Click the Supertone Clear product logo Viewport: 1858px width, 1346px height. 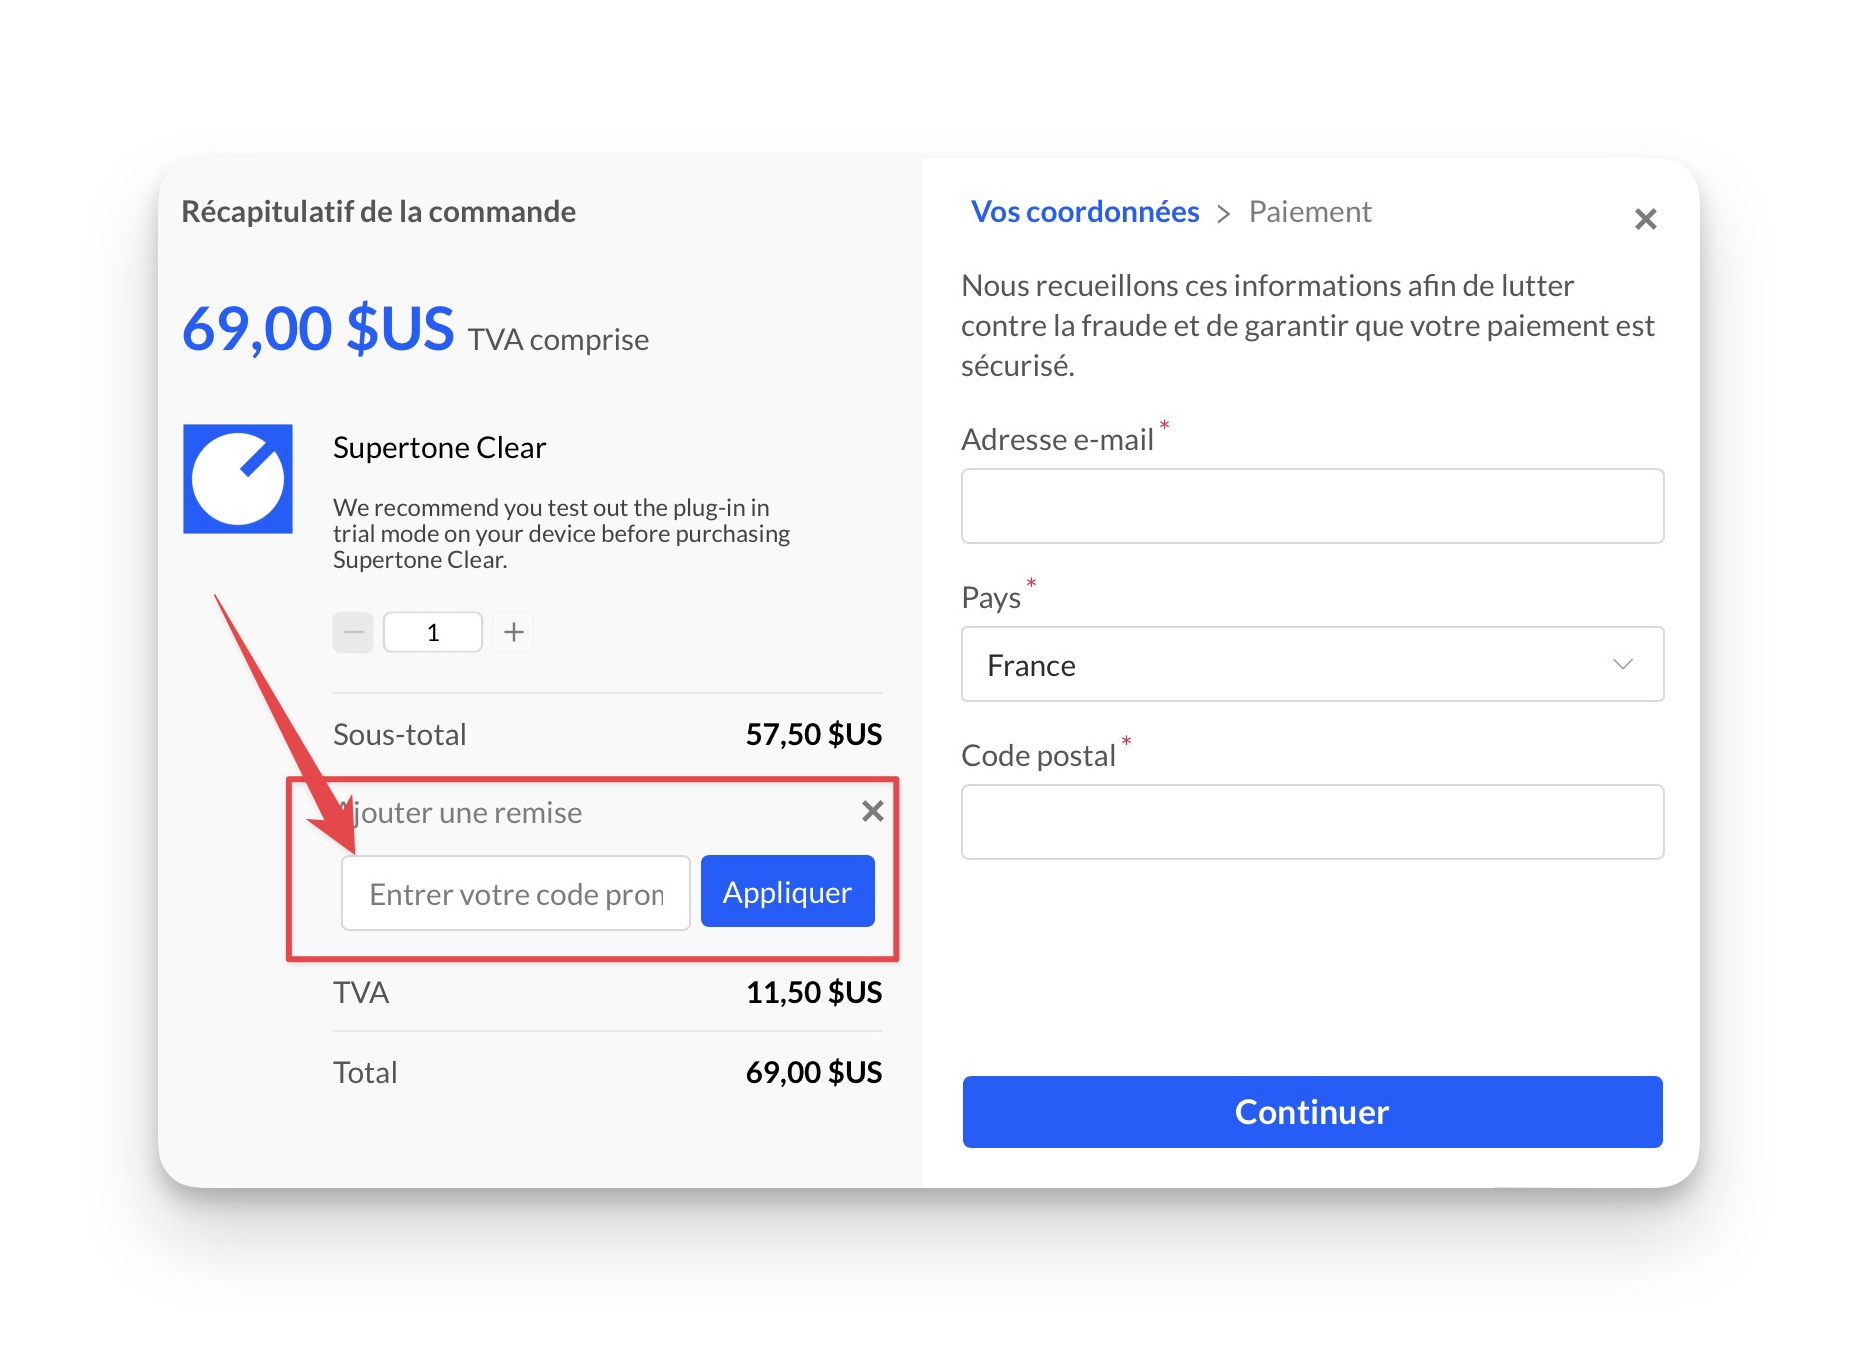[x=238, y=479]
